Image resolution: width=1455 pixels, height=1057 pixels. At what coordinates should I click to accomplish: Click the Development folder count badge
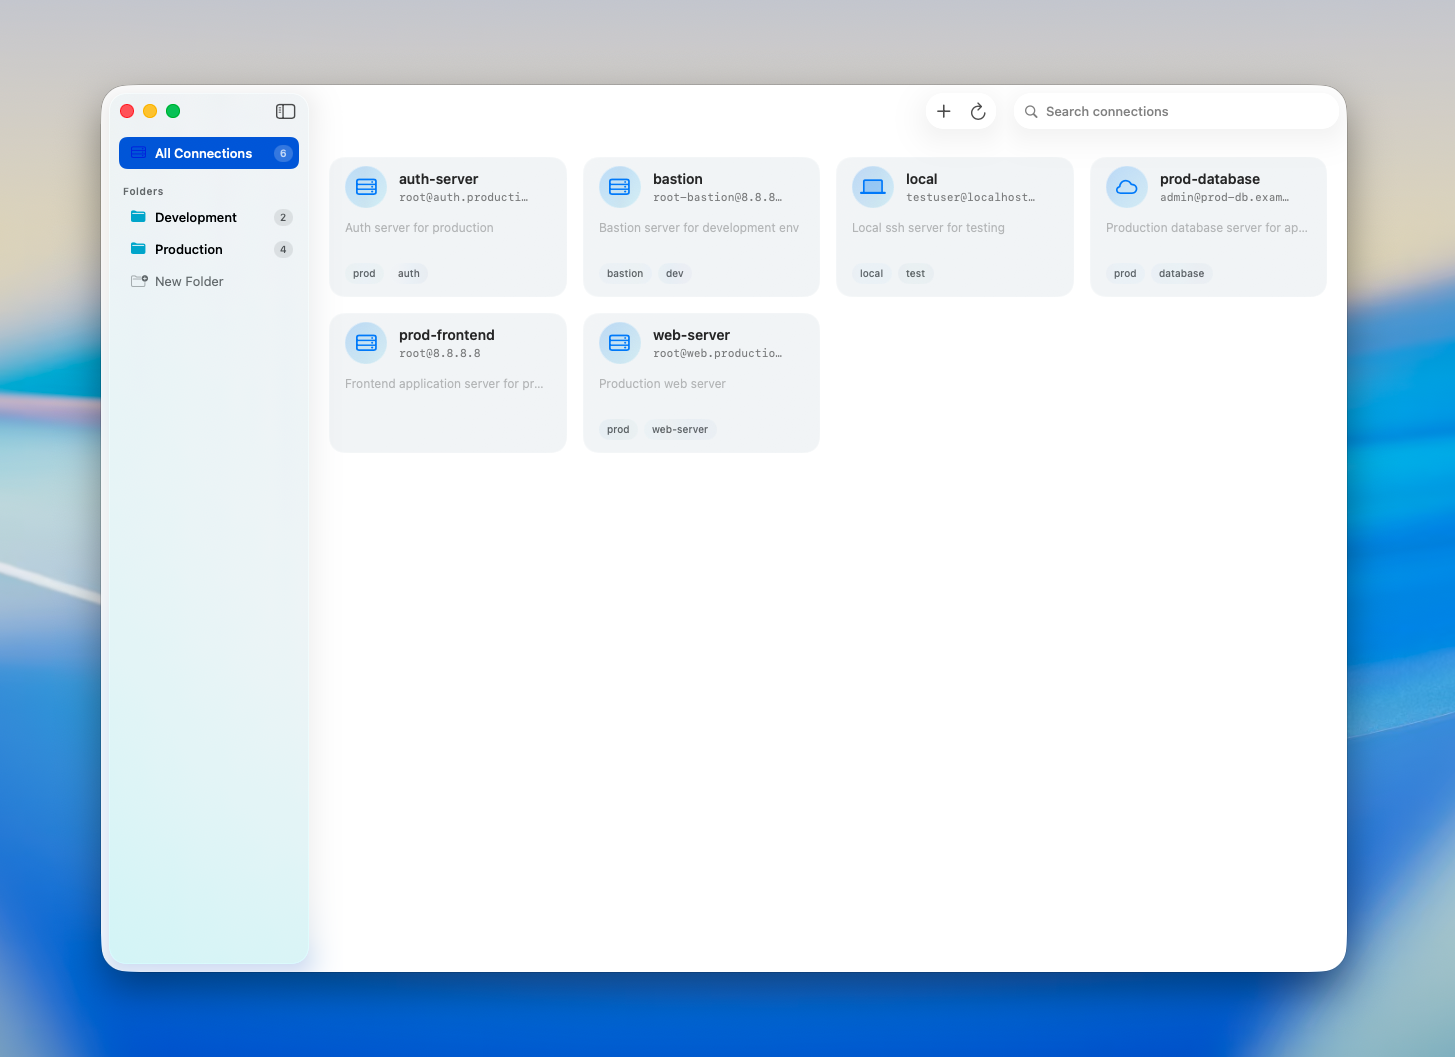coord(283,217)
